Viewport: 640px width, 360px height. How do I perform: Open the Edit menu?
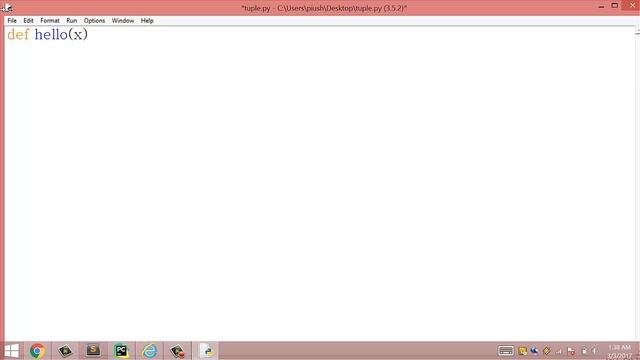click(28, 20)
